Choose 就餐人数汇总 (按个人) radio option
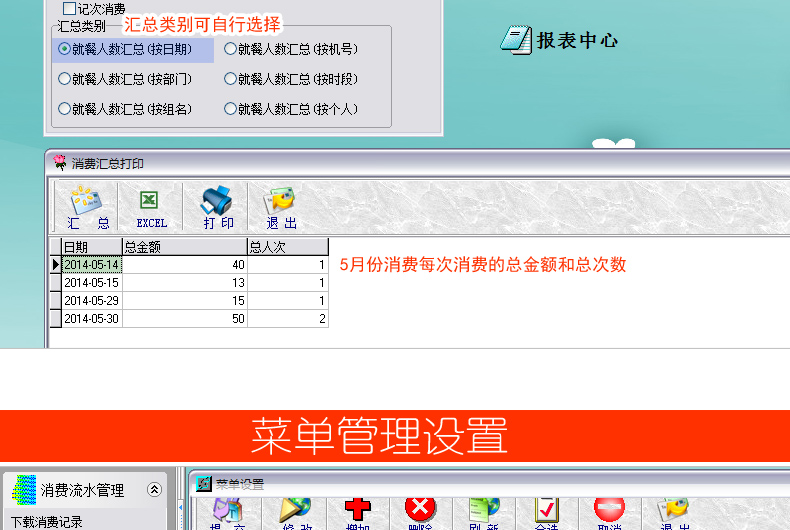 [231, 109]
